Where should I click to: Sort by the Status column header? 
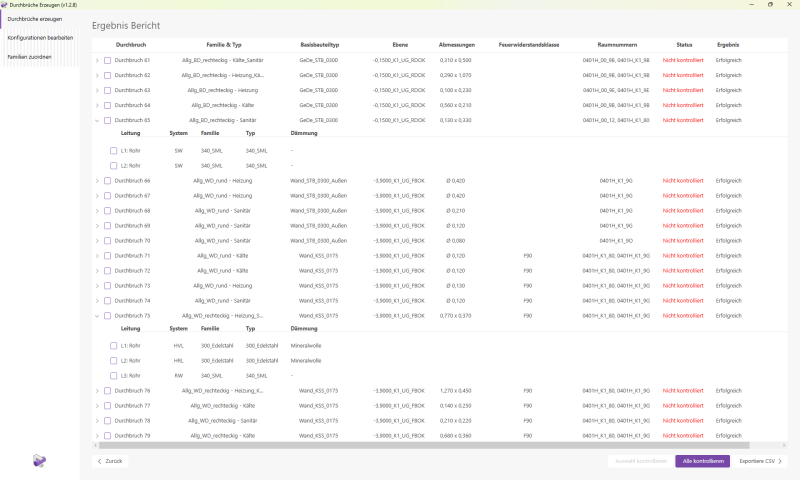684,45
